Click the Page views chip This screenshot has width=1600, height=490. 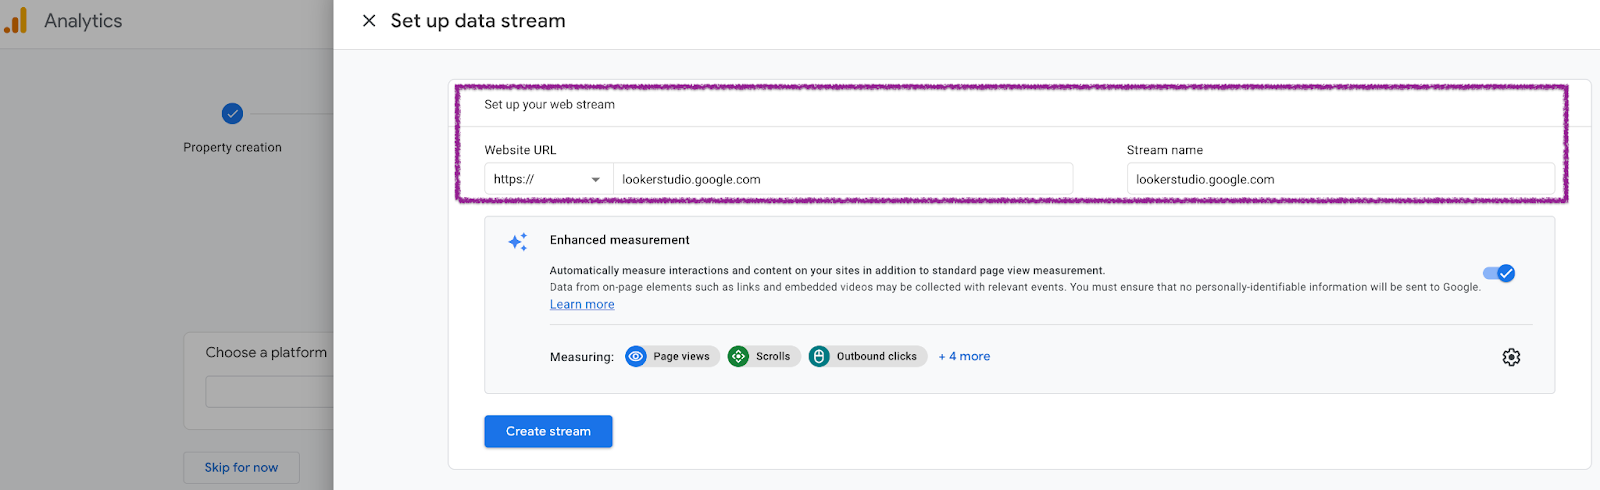click(672, 356)
